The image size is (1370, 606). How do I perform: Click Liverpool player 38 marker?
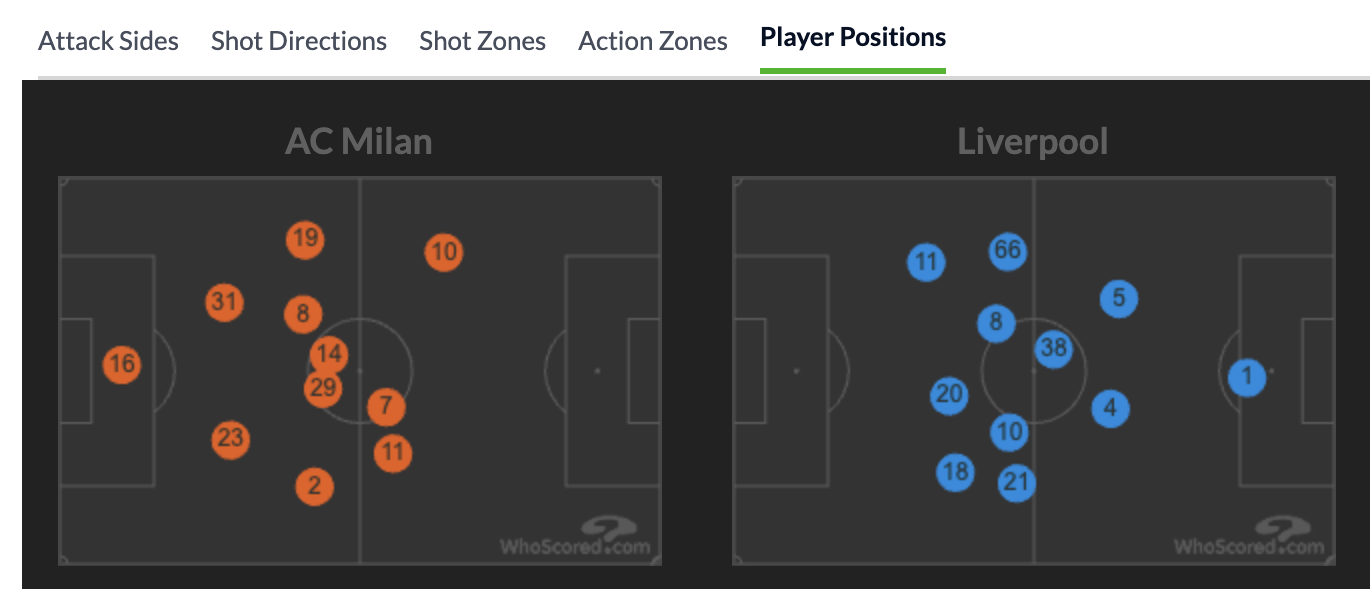(x=1053, y=348)
